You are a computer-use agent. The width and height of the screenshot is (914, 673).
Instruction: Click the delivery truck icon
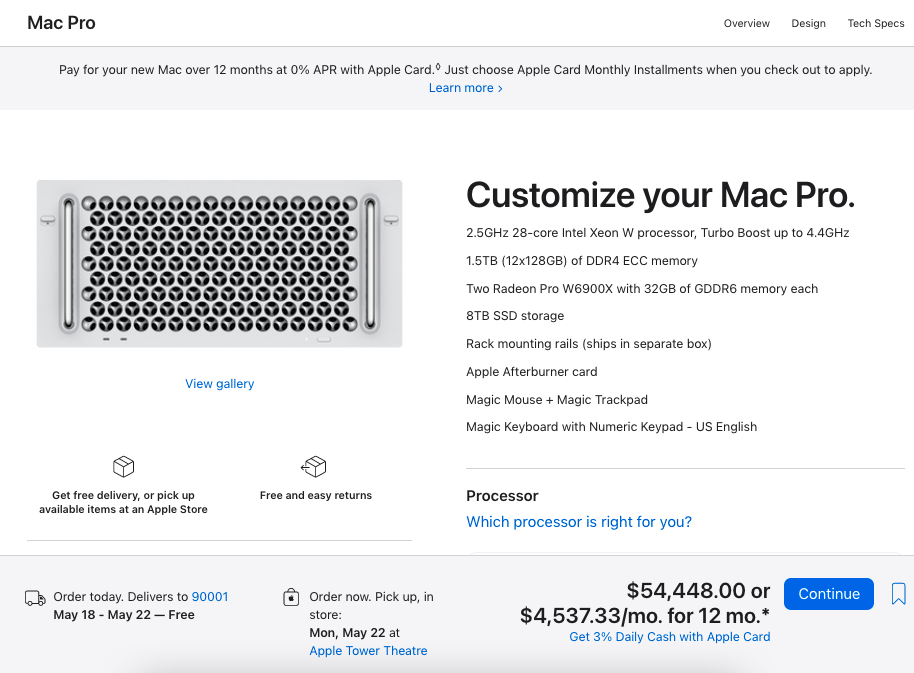click(35, 598)
